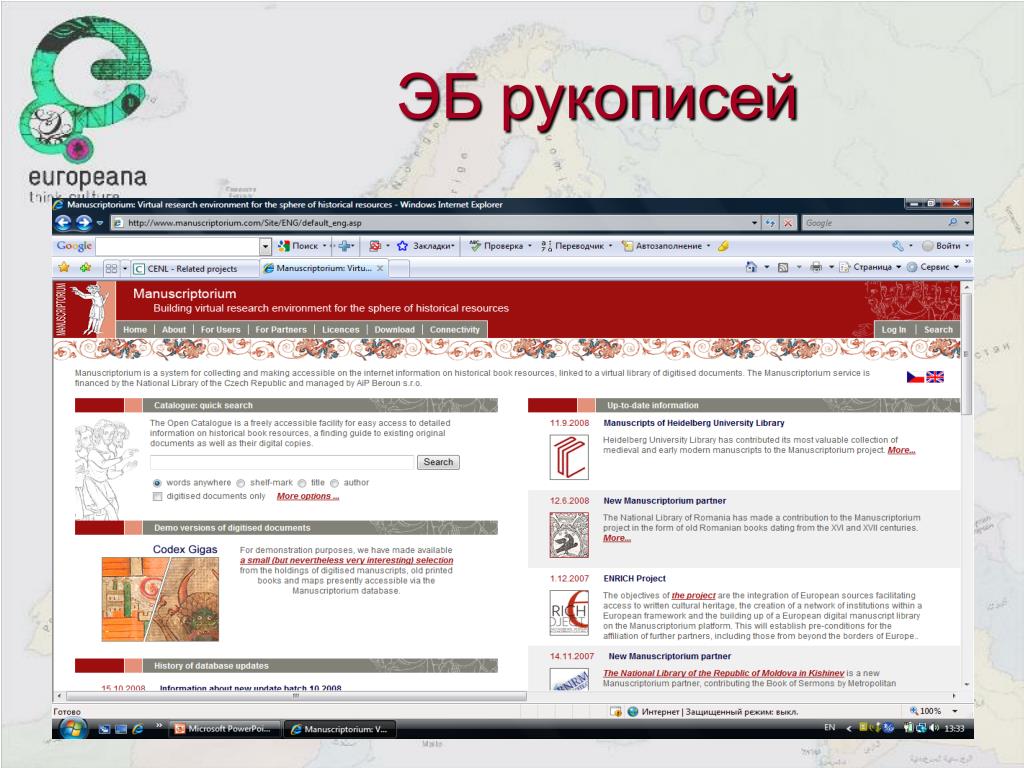
Task: Open the Google toolbar search box dropdown
Action: 265,246
